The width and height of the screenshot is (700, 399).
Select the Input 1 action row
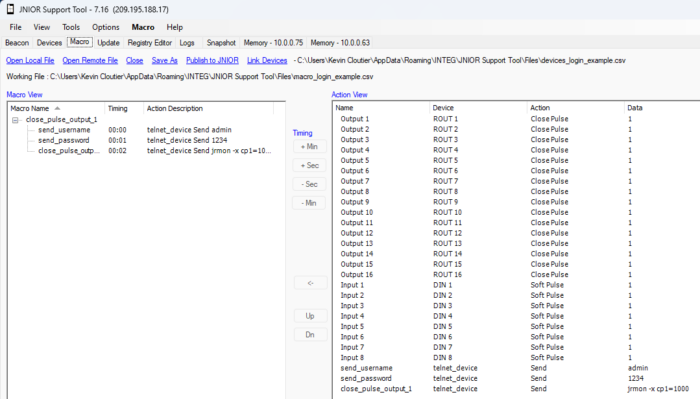(x=517, y=285)
